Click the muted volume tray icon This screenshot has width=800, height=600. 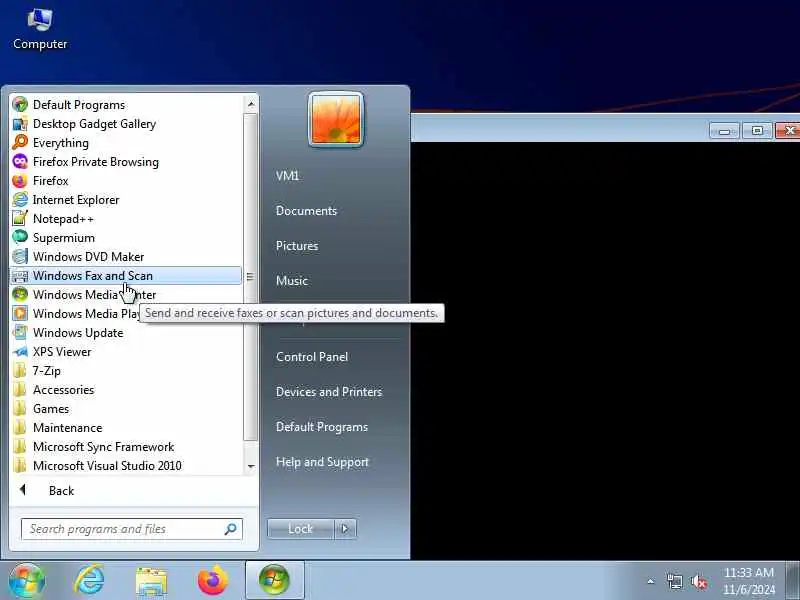pos(698,581)
